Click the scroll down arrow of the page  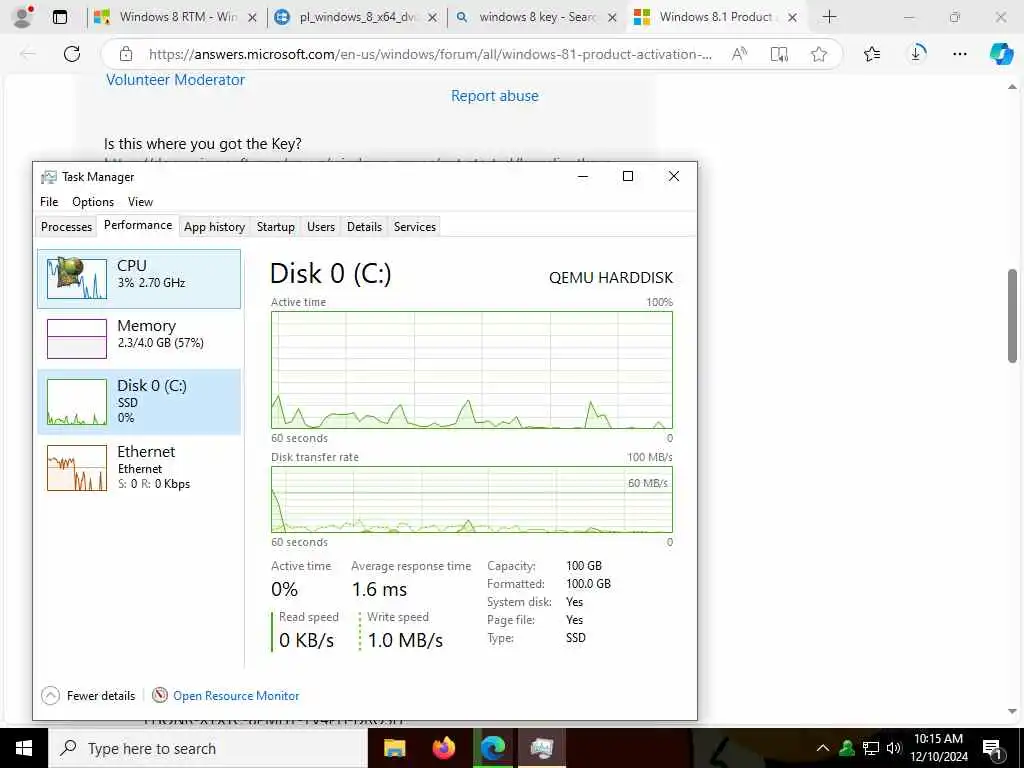click(1012, 711)
